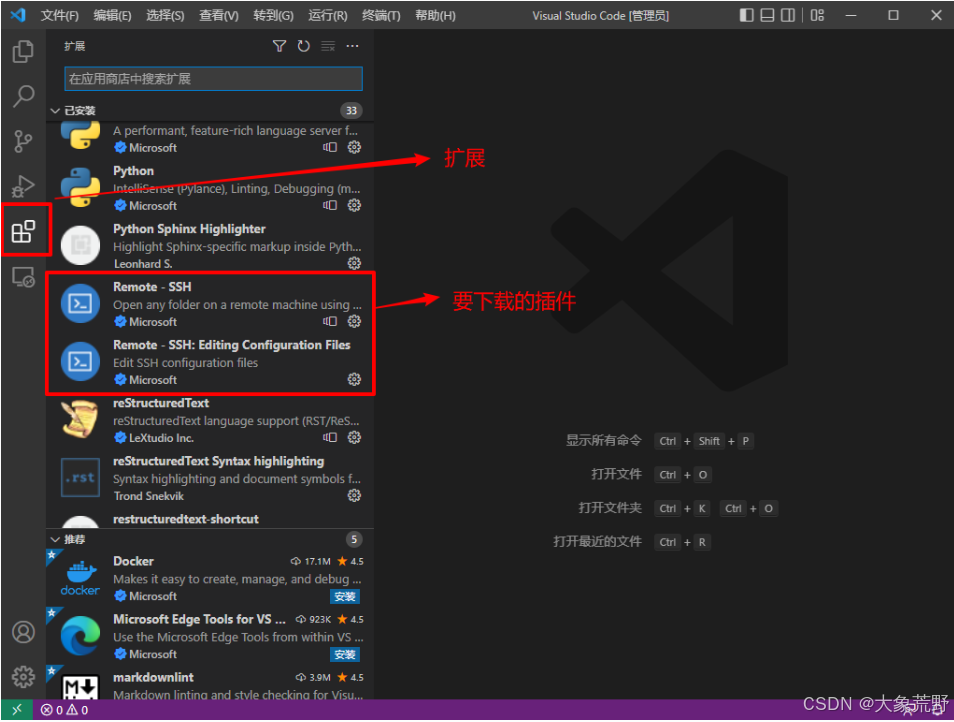Screen dimensions: 954x722
Task: Select the Remote - SSH extension entry
Action: click(210, 304)
